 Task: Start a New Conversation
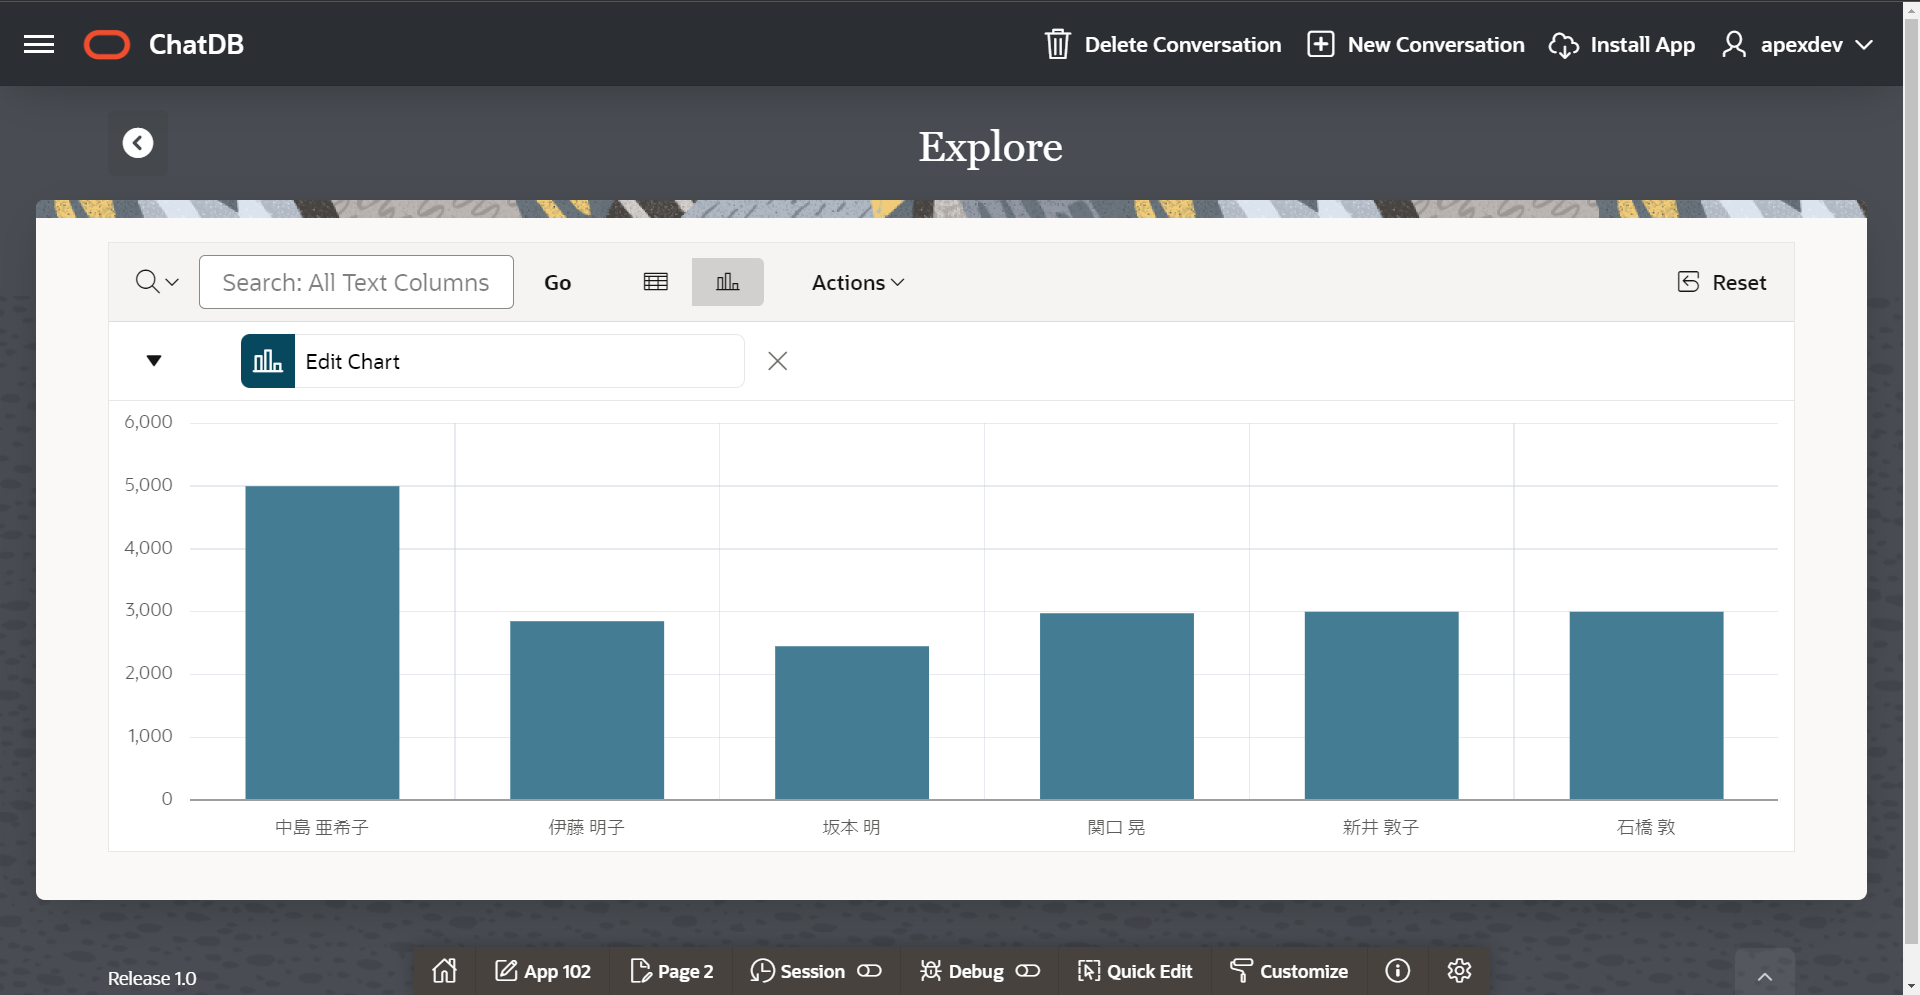pos(1416,44)
